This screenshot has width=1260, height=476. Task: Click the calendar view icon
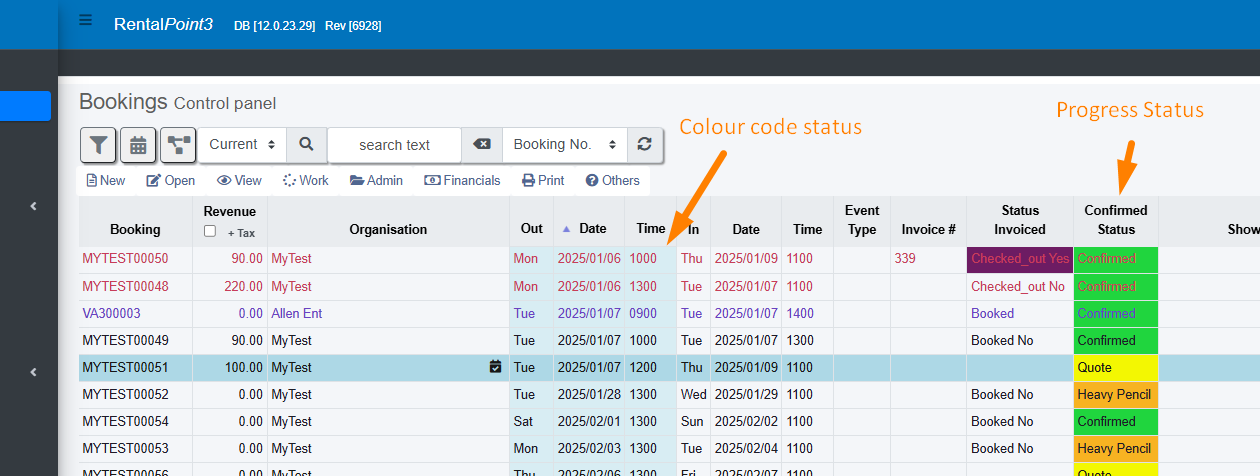[x=138, y=145]
